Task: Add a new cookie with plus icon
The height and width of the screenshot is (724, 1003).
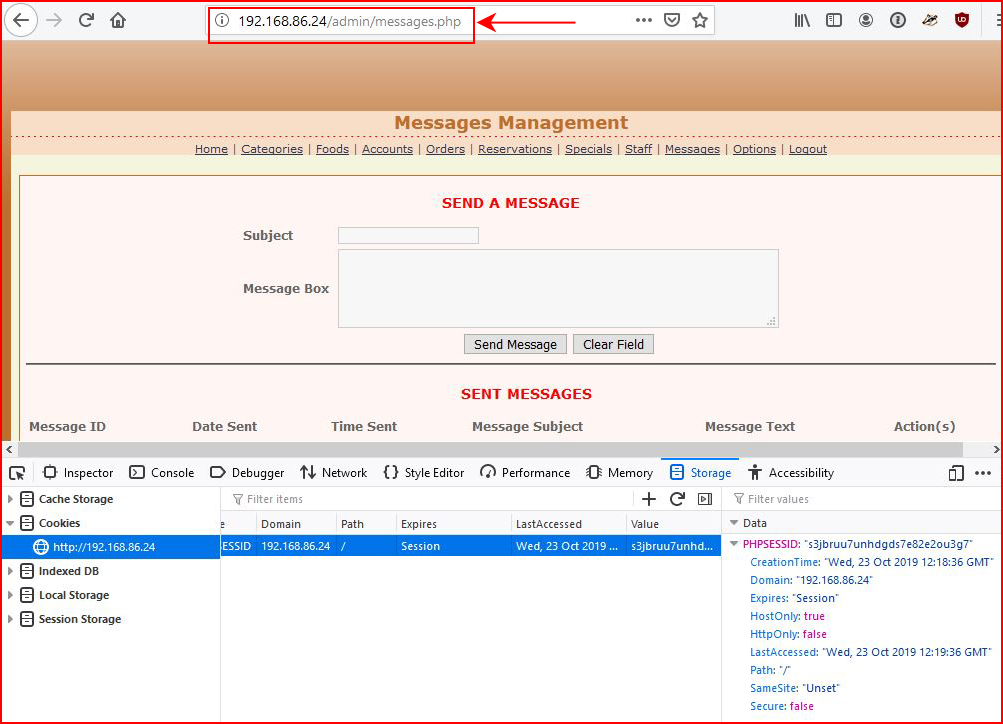Action: coord(649,499)
